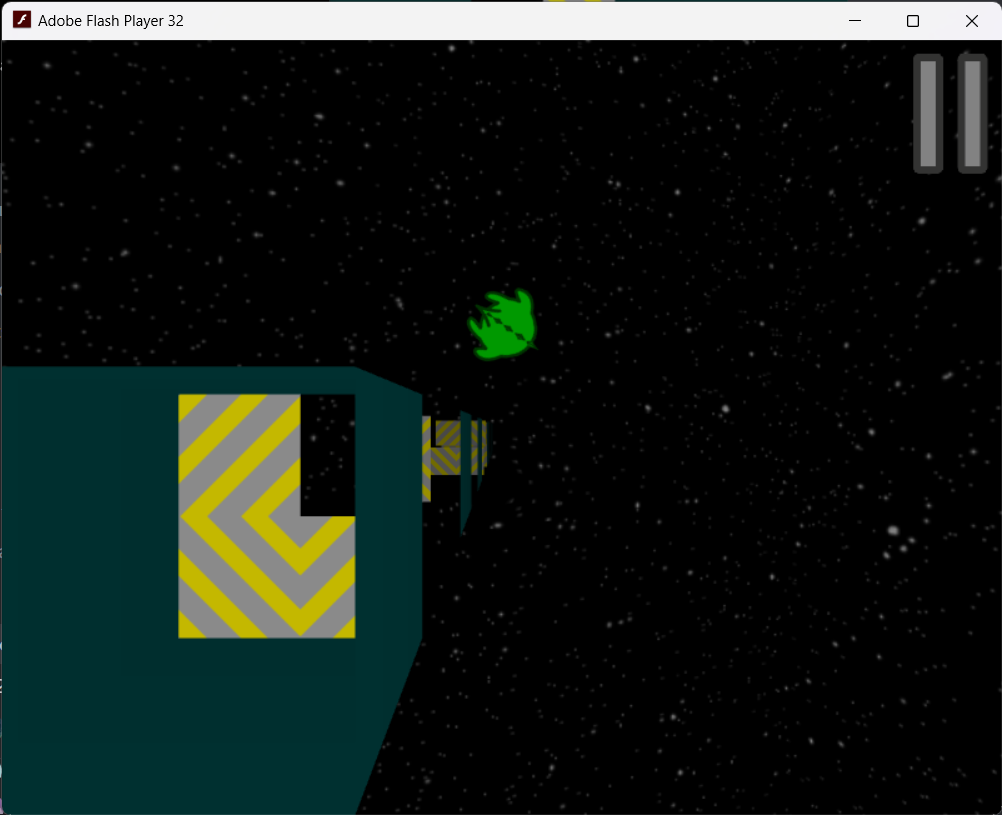Click the Adobe Flash Player title icon

click(x=22, y=20)
